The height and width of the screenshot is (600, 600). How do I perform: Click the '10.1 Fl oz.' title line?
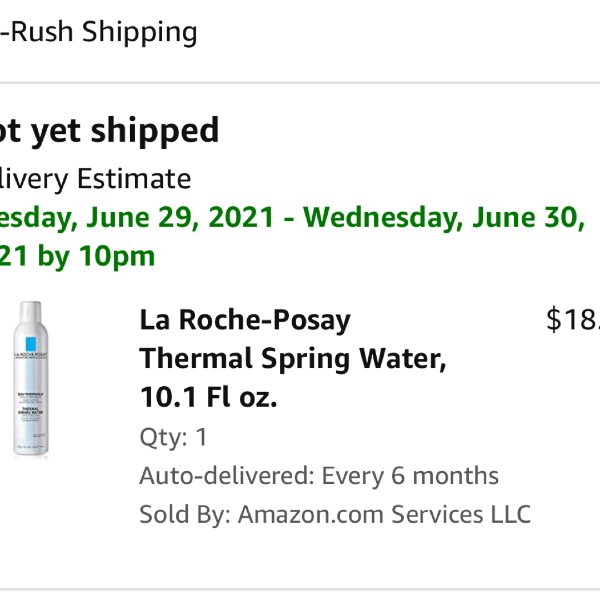[x=208, y=397]
